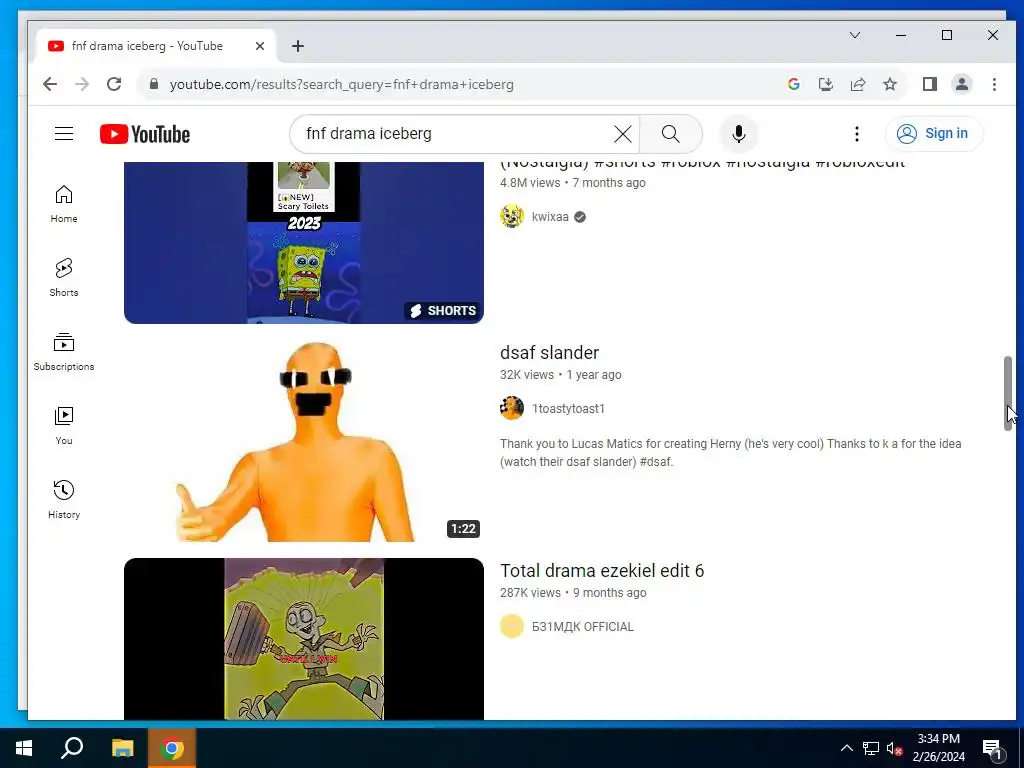Click the kwixaa channel avatar
The image size is (1024, 768).
512,217
